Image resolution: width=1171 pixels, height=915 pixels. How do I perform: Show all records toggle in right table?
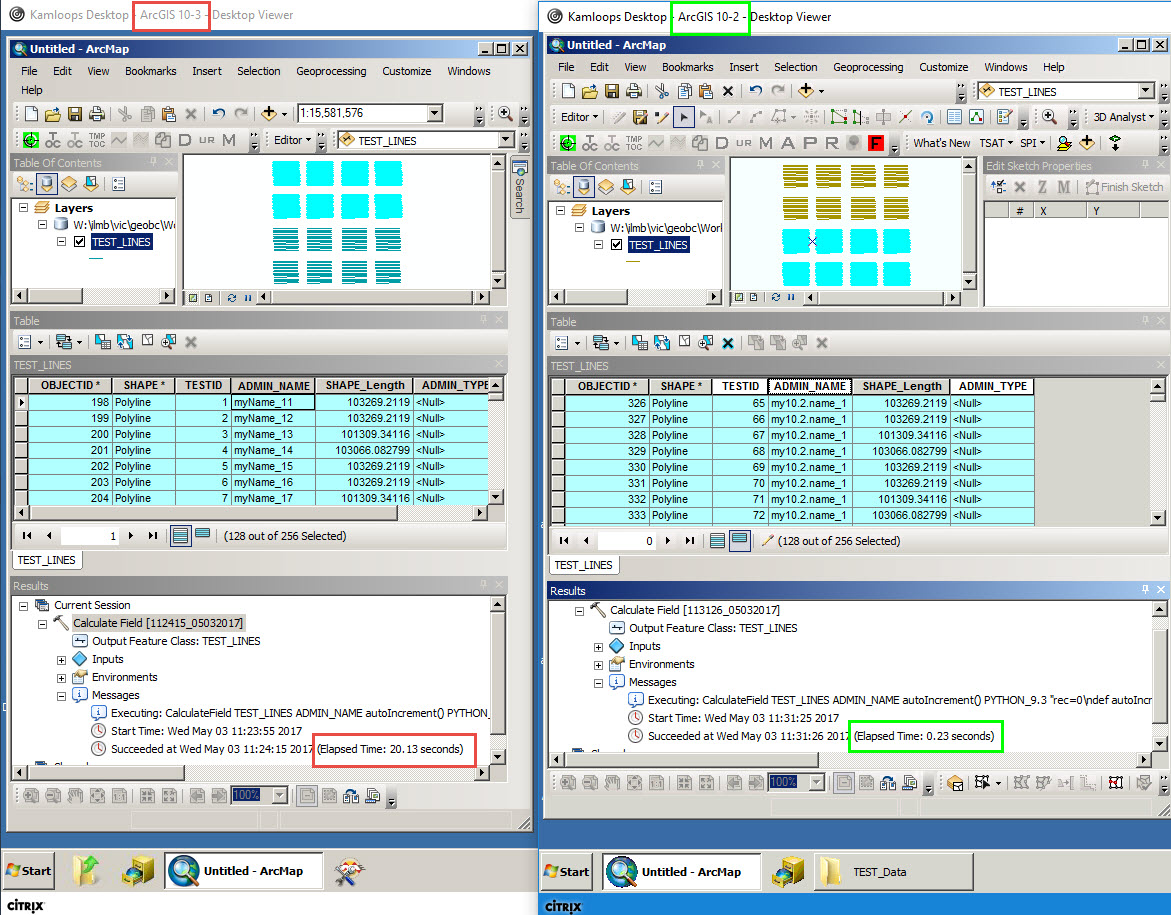(x=717, y=541)
